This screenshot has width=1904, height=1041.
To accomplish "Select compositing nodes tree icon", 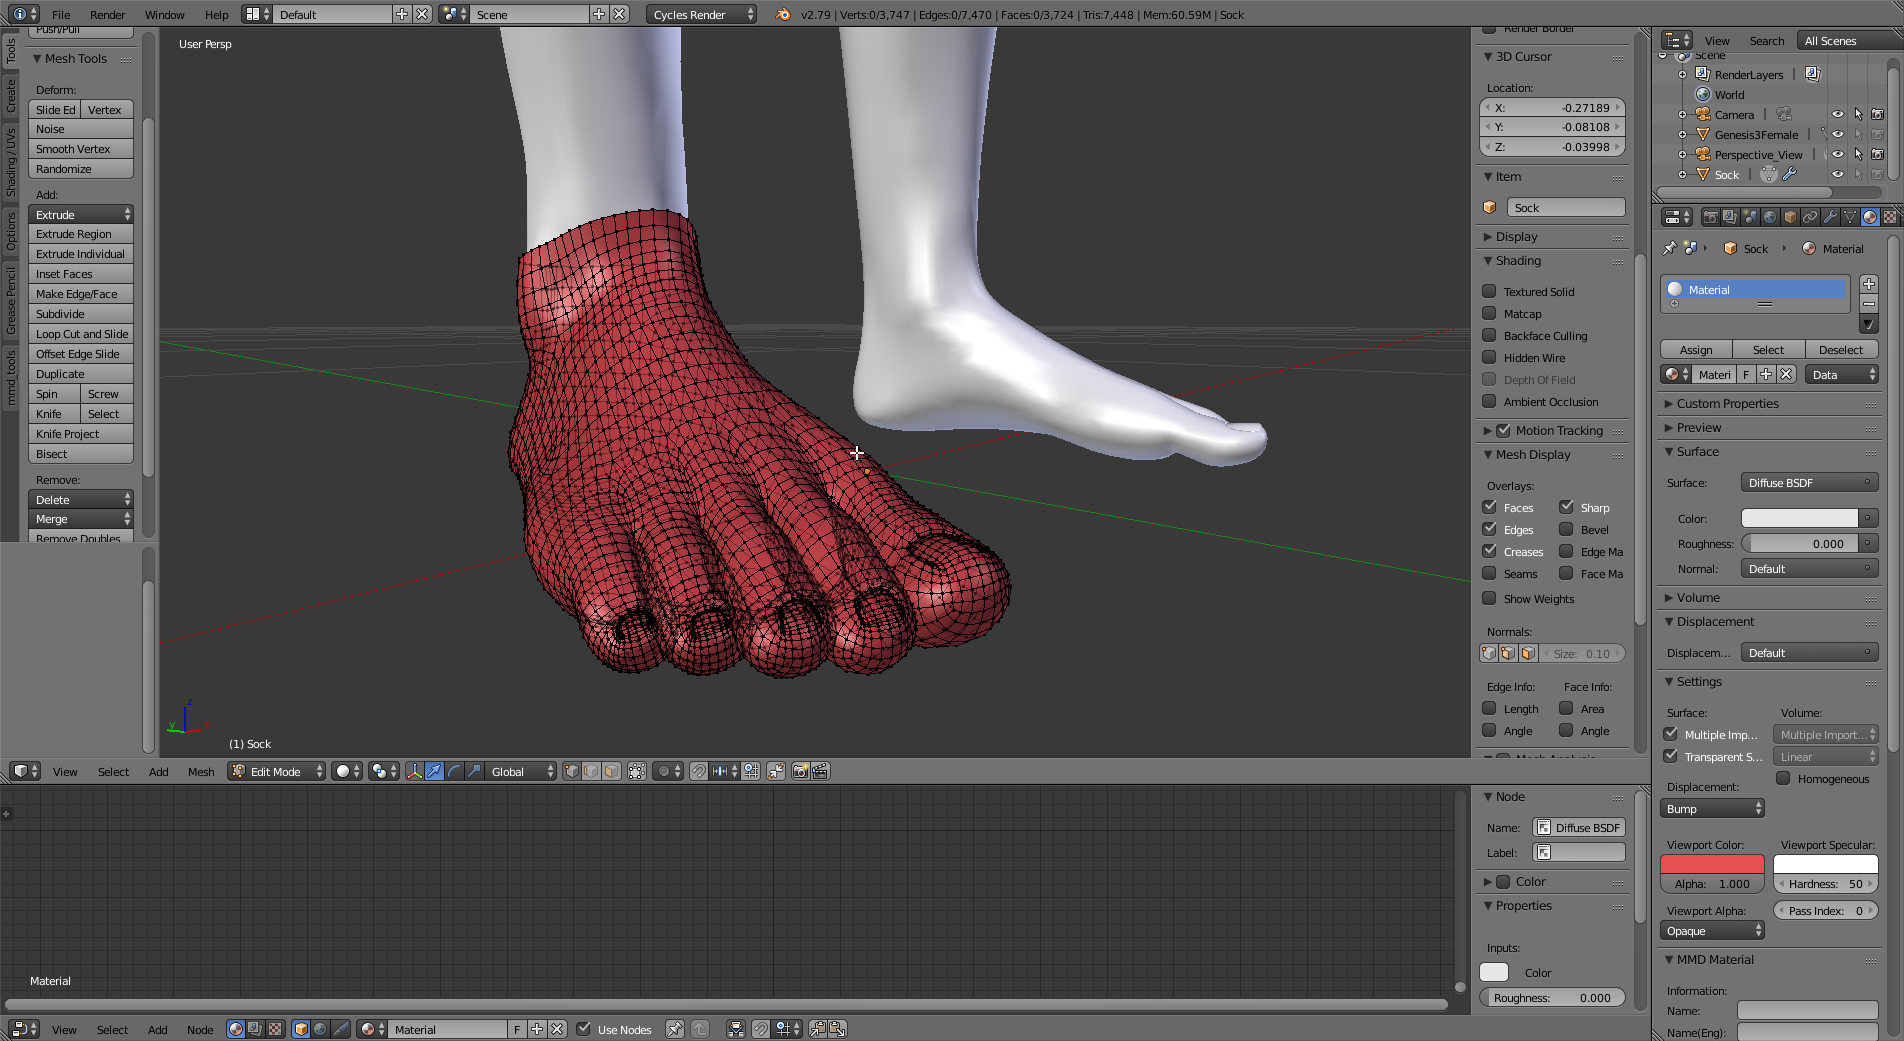I will pyautogui.click(x=255, y=1029).
